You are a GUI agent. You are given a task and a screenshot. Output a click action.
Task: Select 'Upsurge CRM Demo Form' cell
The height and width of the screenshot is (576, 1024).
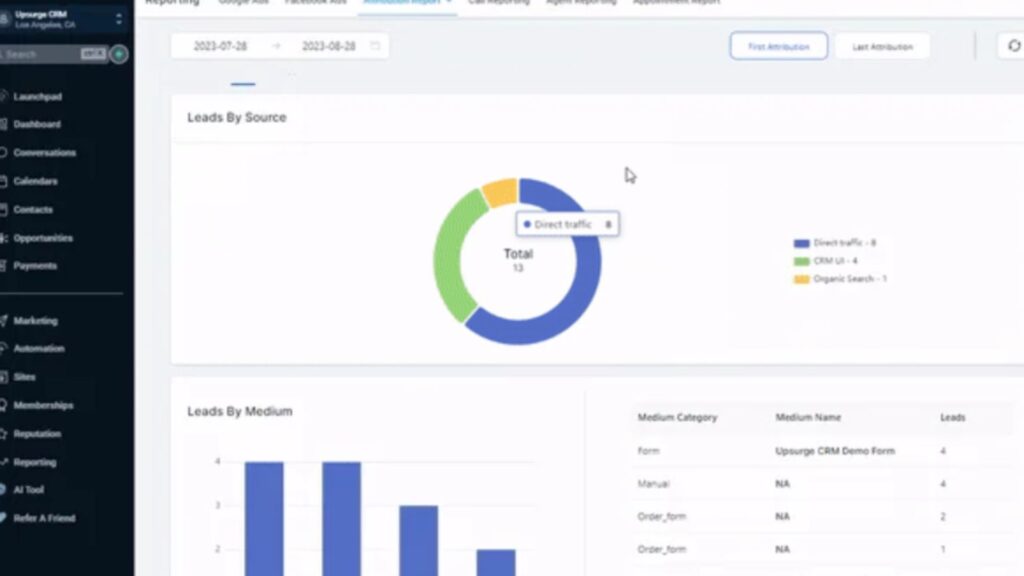(x=835, y=451)
